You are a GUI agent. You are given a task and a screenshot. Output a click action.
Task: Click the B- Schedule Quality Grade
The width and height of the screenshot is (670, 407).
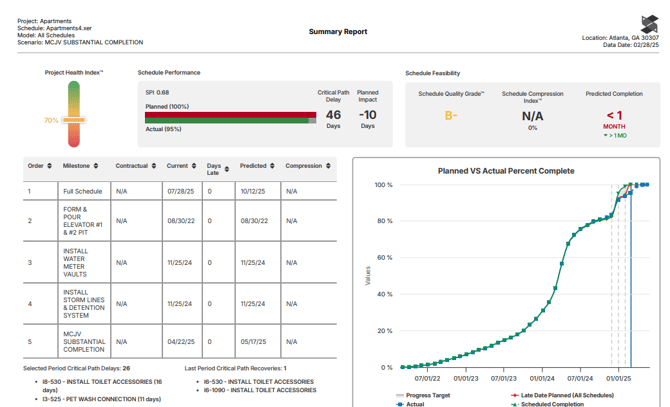451,116
